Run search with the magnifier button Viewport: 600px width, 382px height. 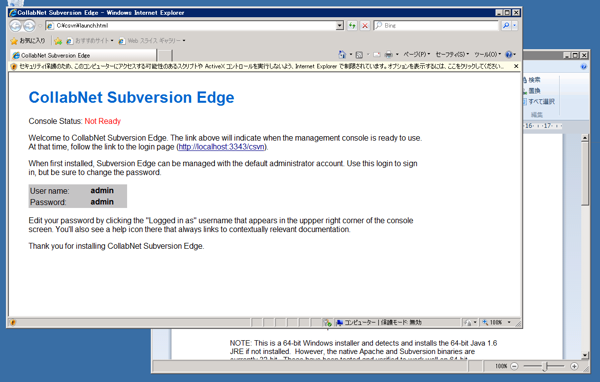[506, 25]
